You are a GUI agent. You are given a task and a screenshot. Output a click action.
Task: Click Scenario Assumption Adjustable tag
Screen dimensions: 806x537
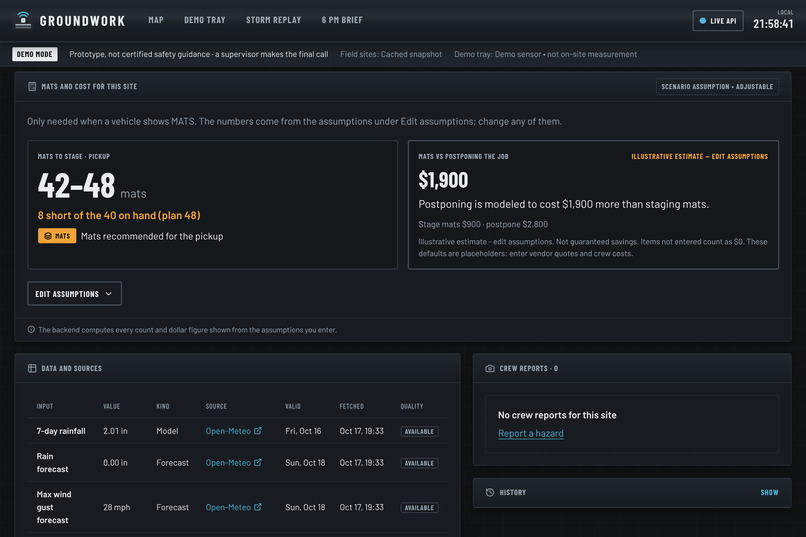717,86
